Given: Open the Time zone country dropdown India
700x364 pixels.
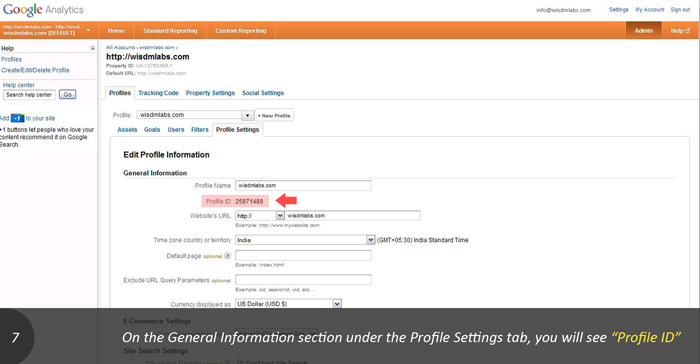Looking at the screenshot, I should 305,240.
